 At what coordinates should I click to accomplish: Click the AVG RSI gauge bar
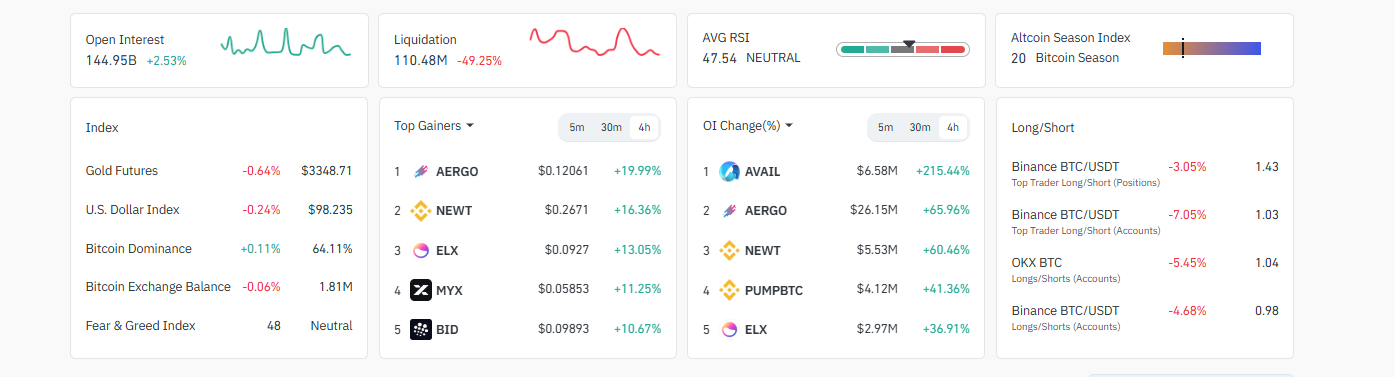[903, 49]
